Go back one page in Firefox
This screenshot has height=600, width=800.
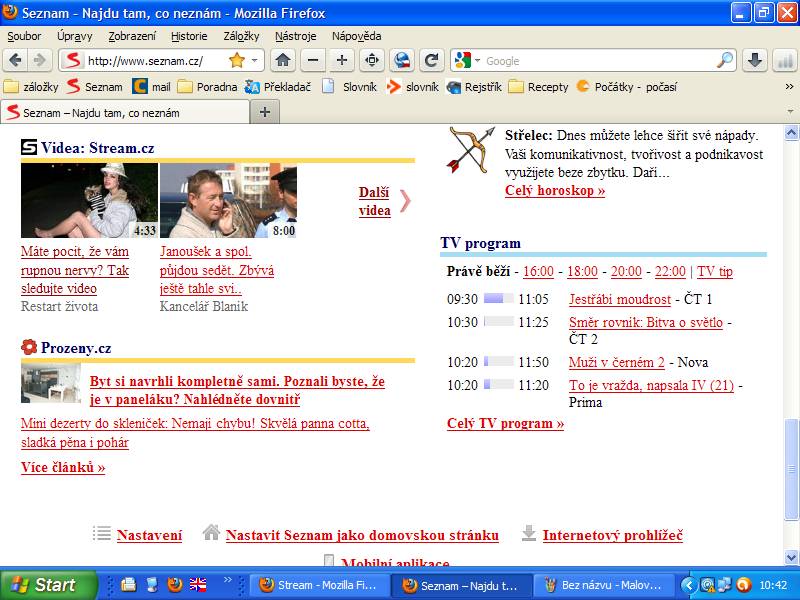[x=15, y=61]
